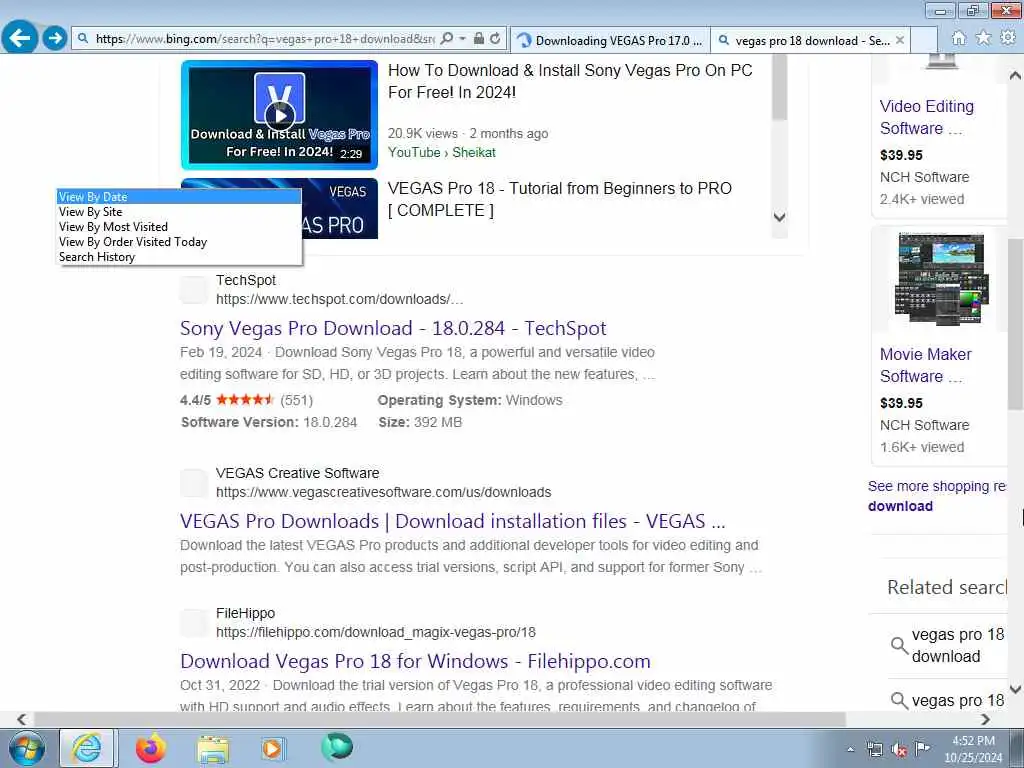
Task: Click the video list scrollbar thumb
Action: (779, 87)
